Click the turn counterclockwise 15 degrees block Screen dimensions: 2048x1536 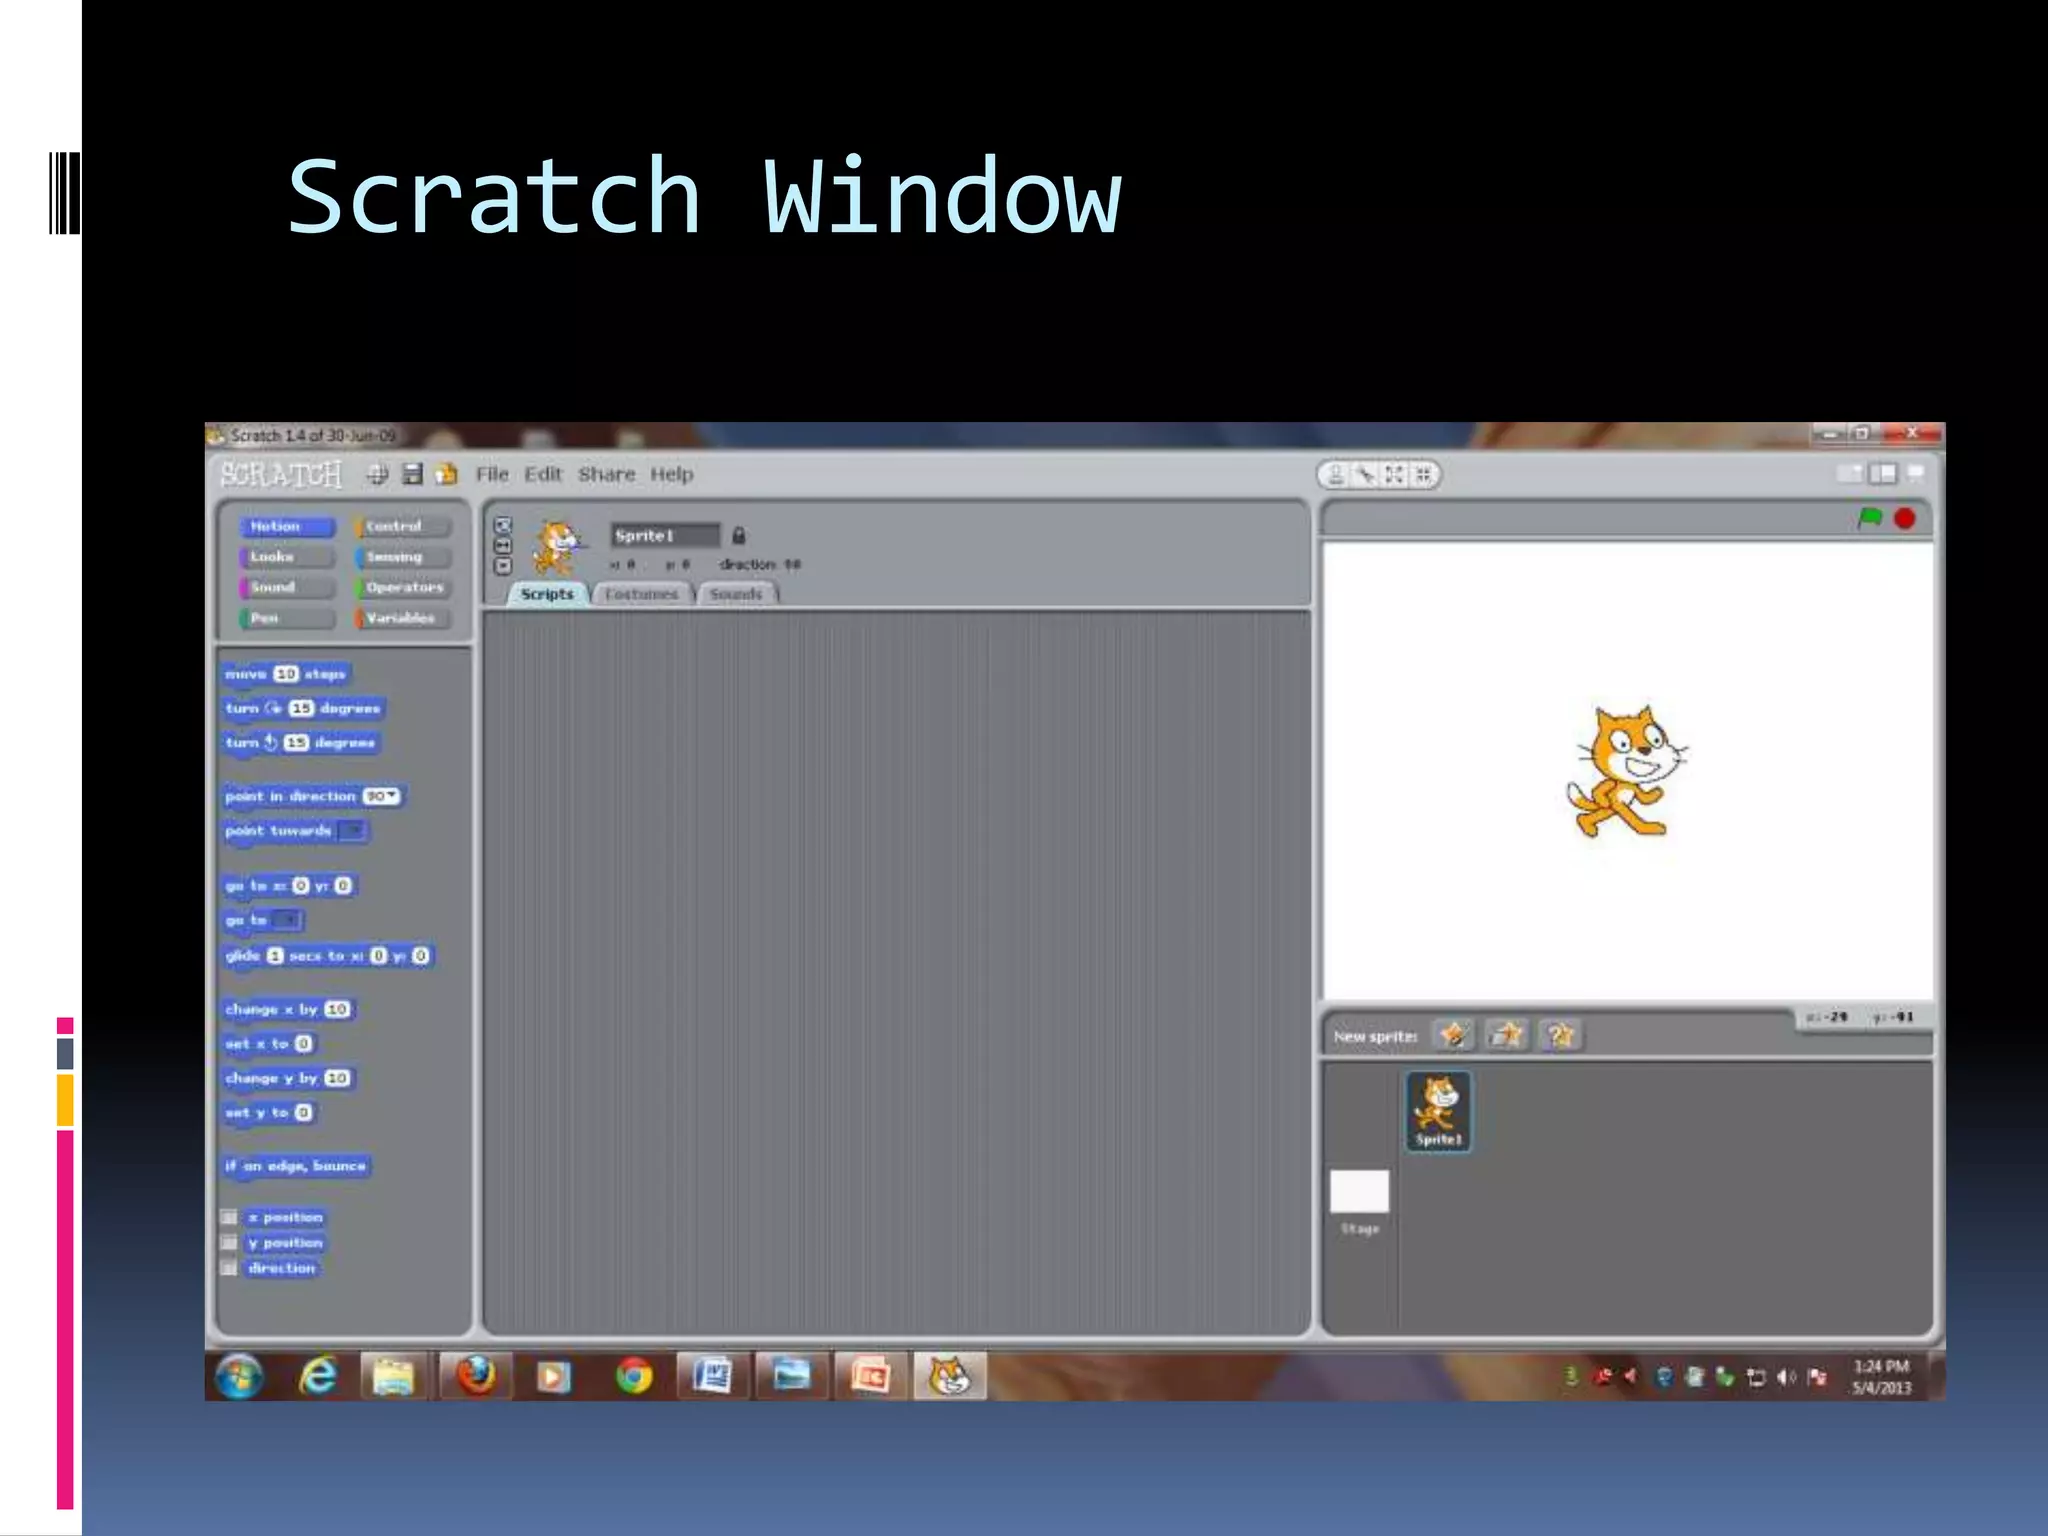[x=301, y=742]
